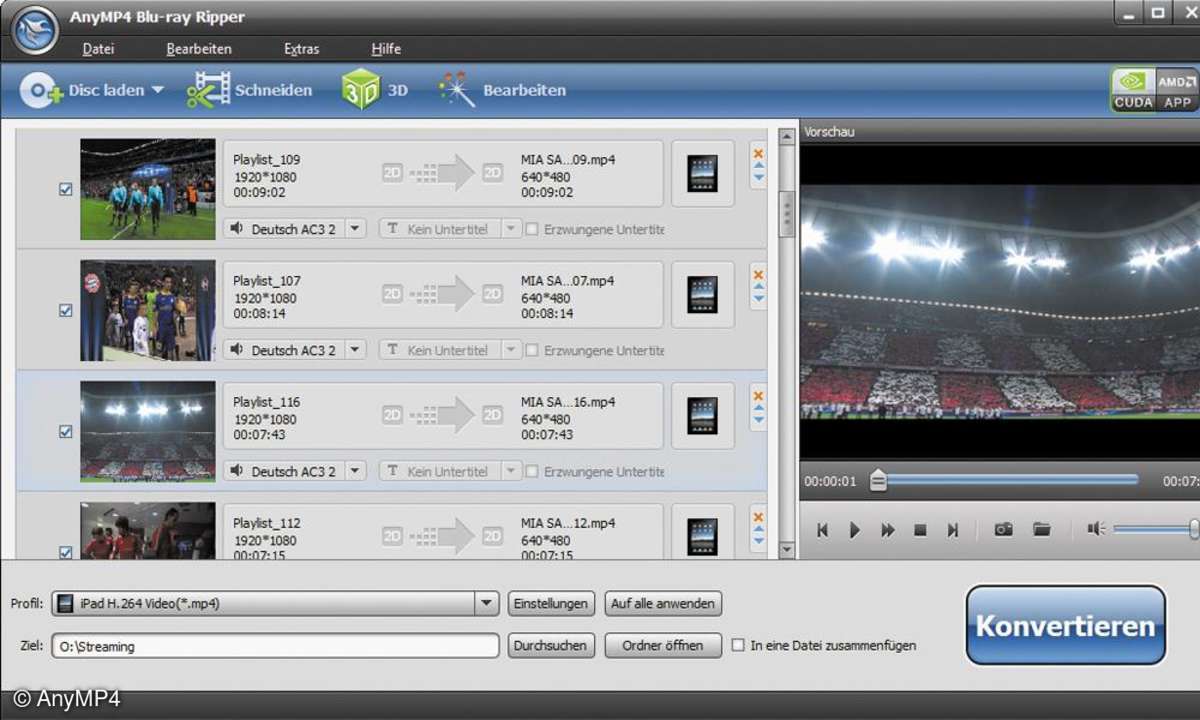Open audio track dropdown for Playlist_109
The height and width of the screenshot is (720, 1200).
[x=355, y=229]
